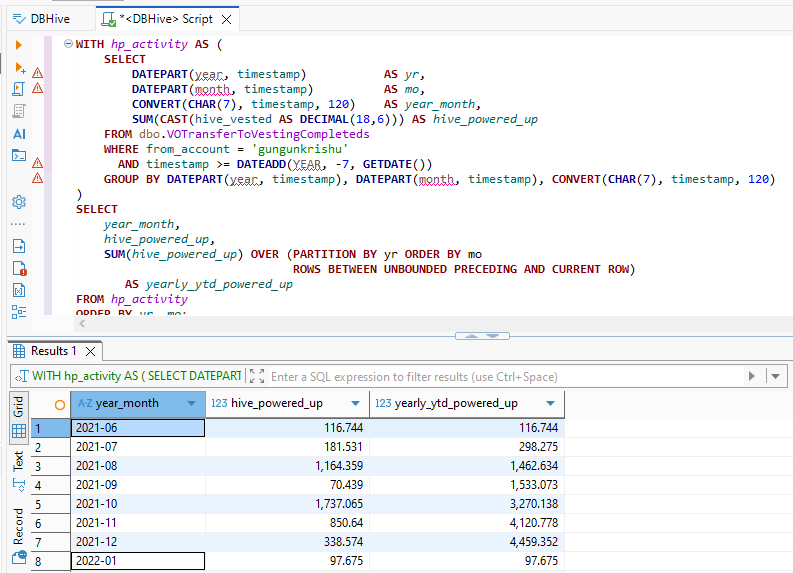Click the yearly_ytd_powered_up column header
This screenshot has height=573, width=793.
[455, 403]
